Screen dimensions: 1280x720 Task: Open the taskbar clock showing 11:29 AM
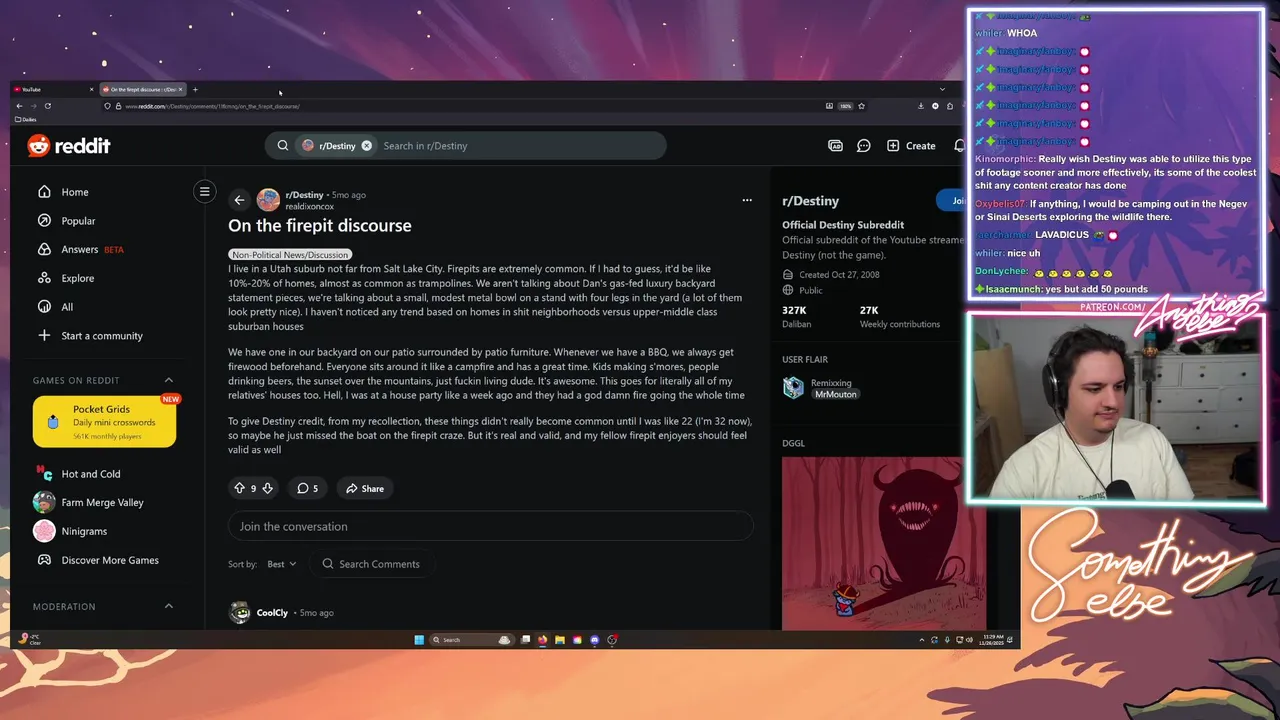tap(993, 640)
